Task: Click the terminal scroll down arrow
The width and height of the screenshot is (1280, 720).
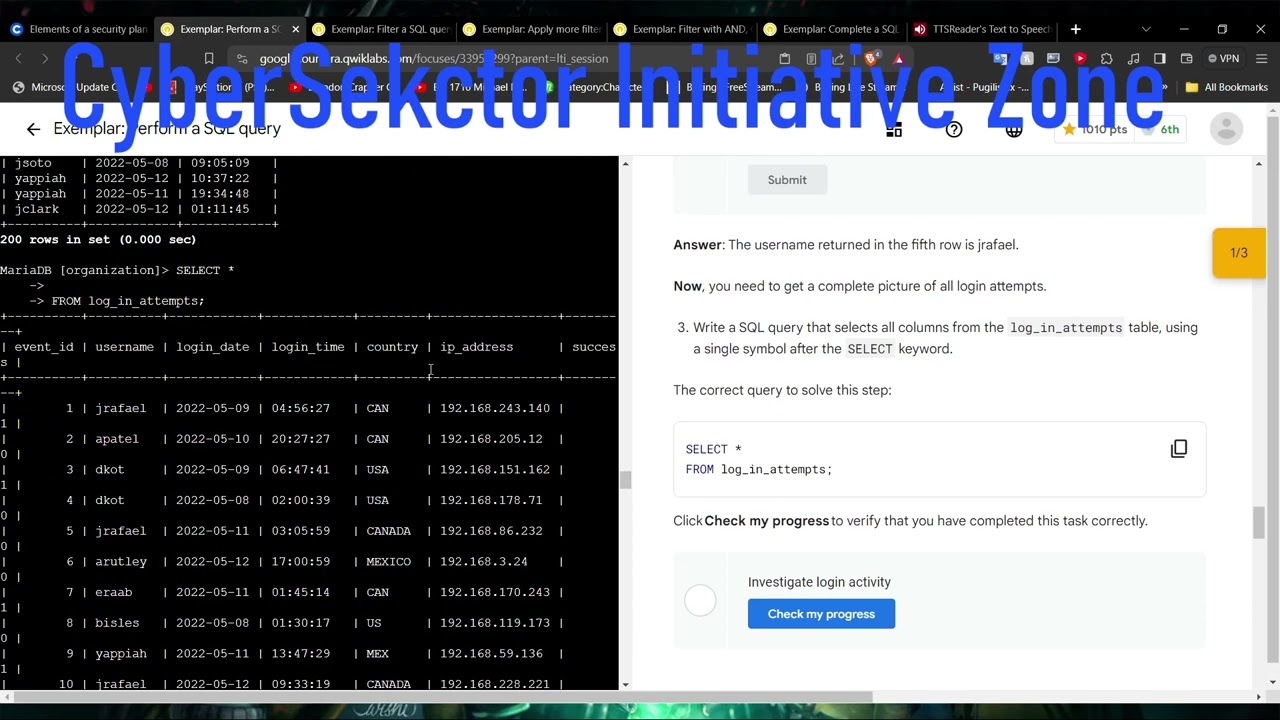Action: click(626, 685)
